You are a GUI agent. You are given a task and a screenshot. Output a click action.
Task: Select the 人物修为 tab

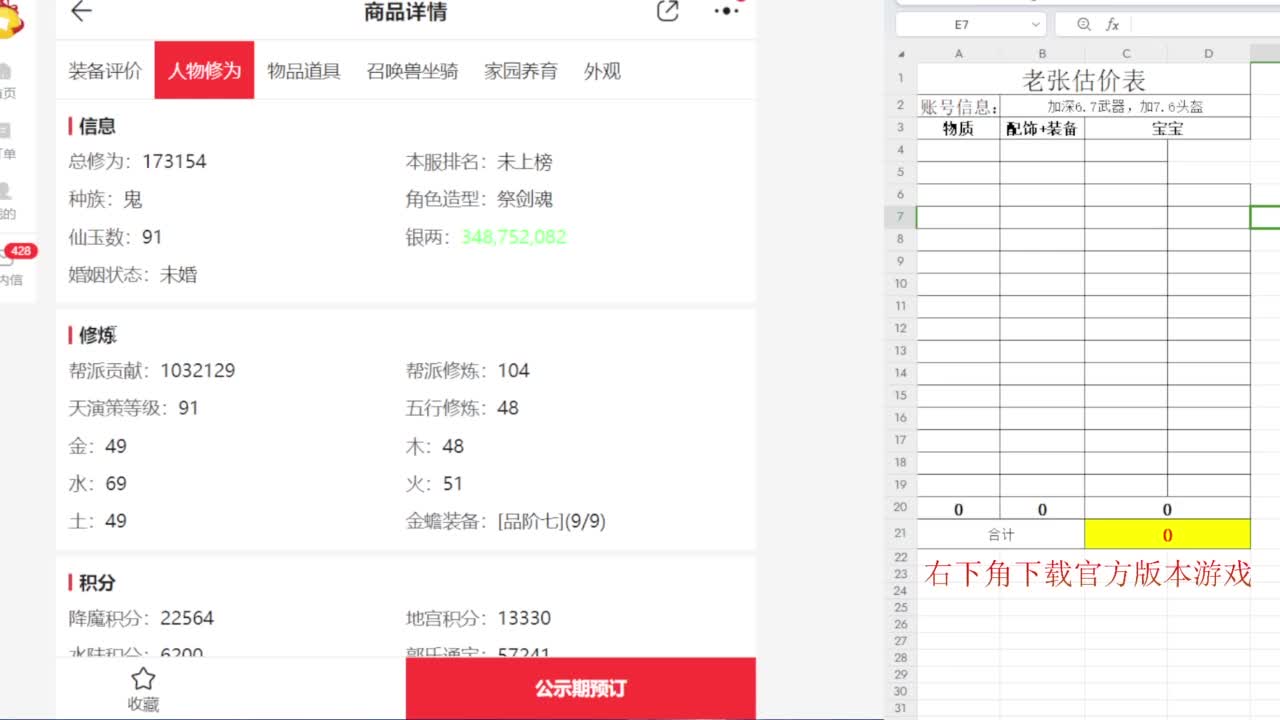(204, 71)
